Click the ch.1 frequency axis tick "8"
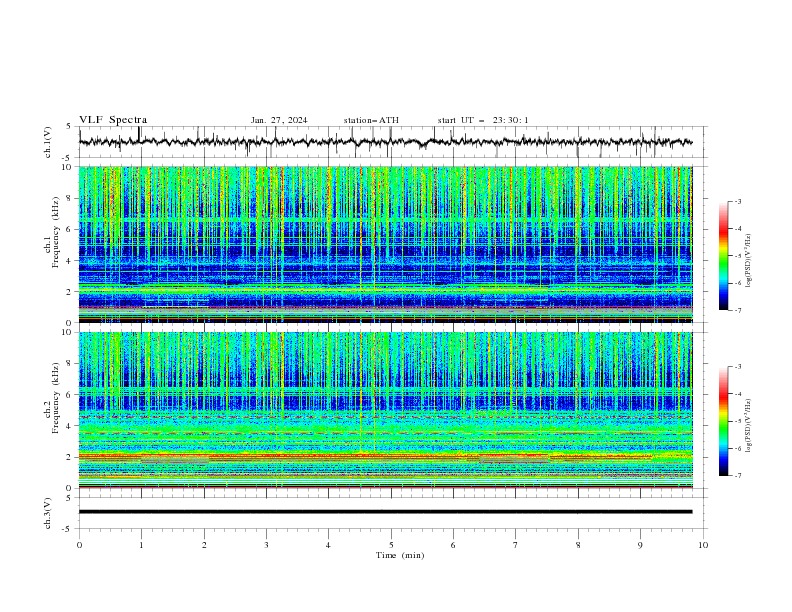792x612 pixels. [x=70, y=198]
